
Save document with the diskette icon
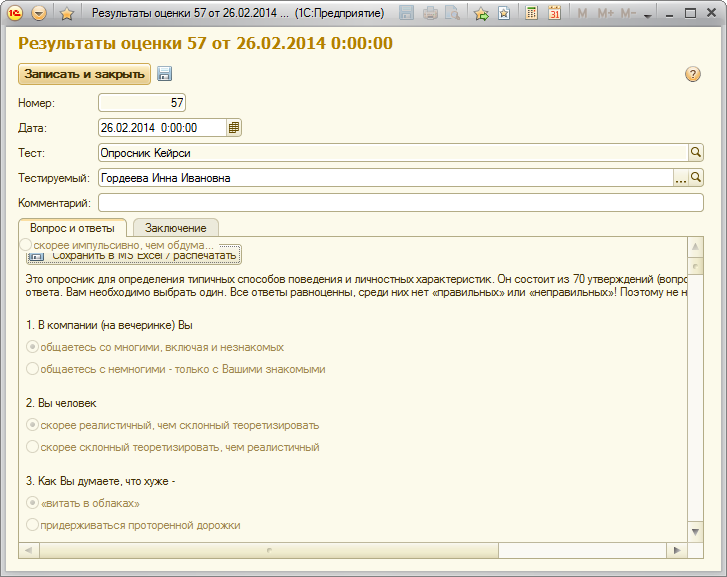tap(165, 74)
